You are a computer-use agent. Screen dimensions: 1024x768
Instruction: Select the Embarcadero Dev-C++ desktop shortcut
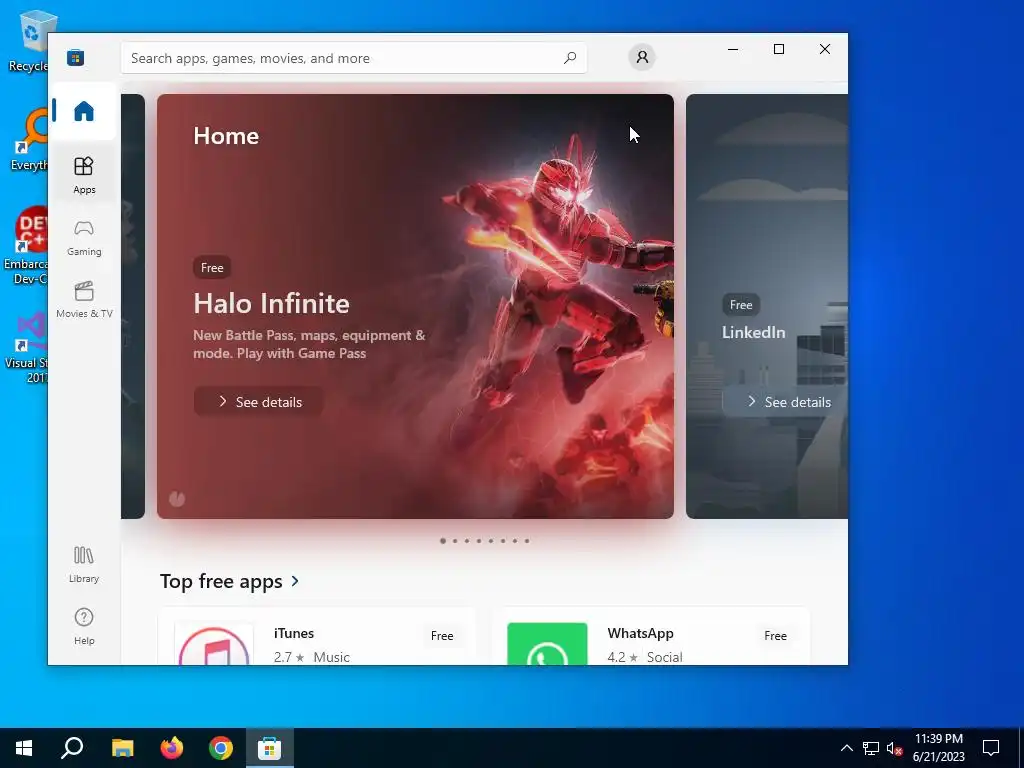point(27,245)
